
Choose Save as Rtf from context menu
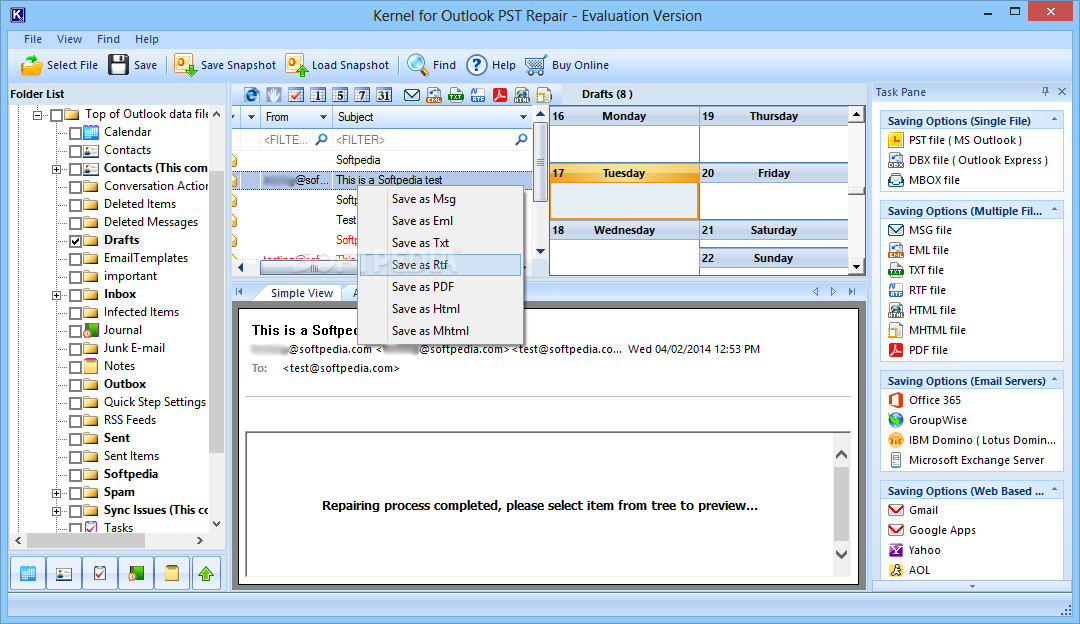pos(440,265)
